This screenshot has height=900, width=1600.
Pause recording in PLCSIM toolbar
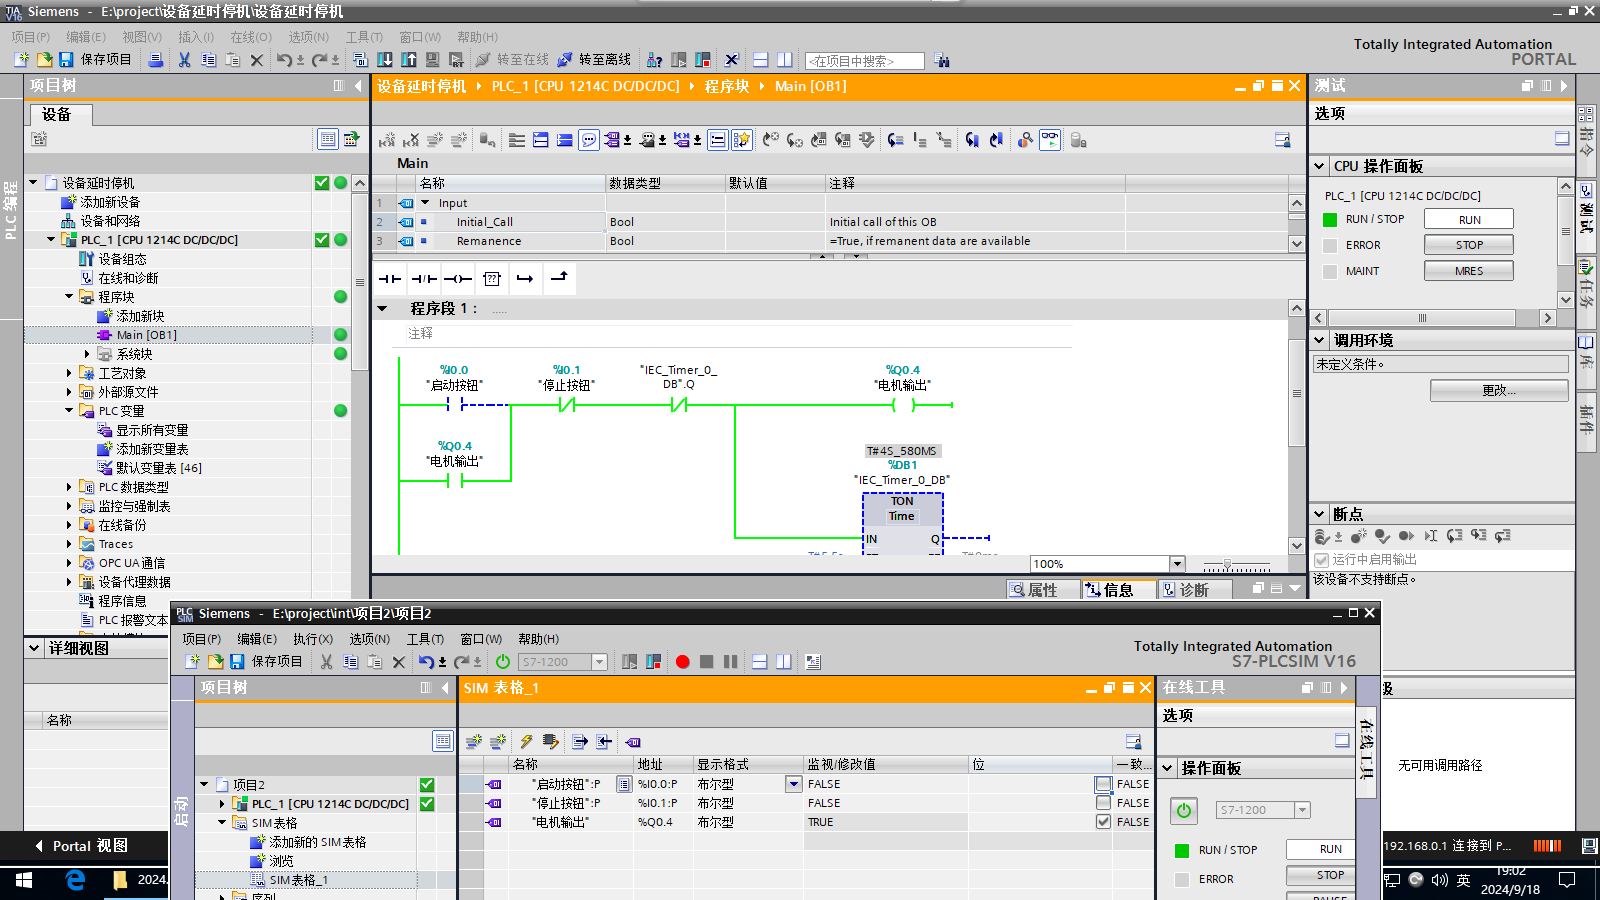(x=731, y=662)
